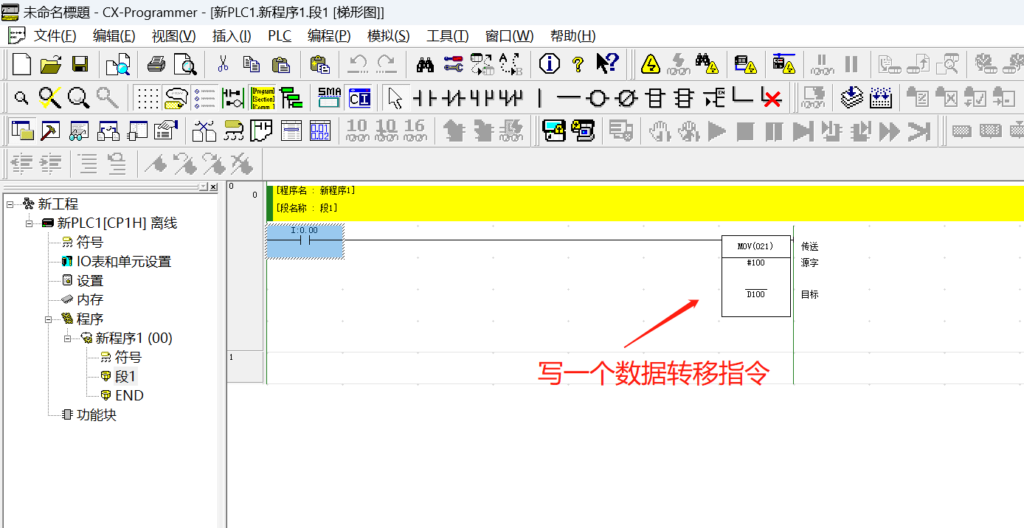Click the MOV(021) instruction block
Viewport: 1024px width, 528px height.
coord(756,277)
